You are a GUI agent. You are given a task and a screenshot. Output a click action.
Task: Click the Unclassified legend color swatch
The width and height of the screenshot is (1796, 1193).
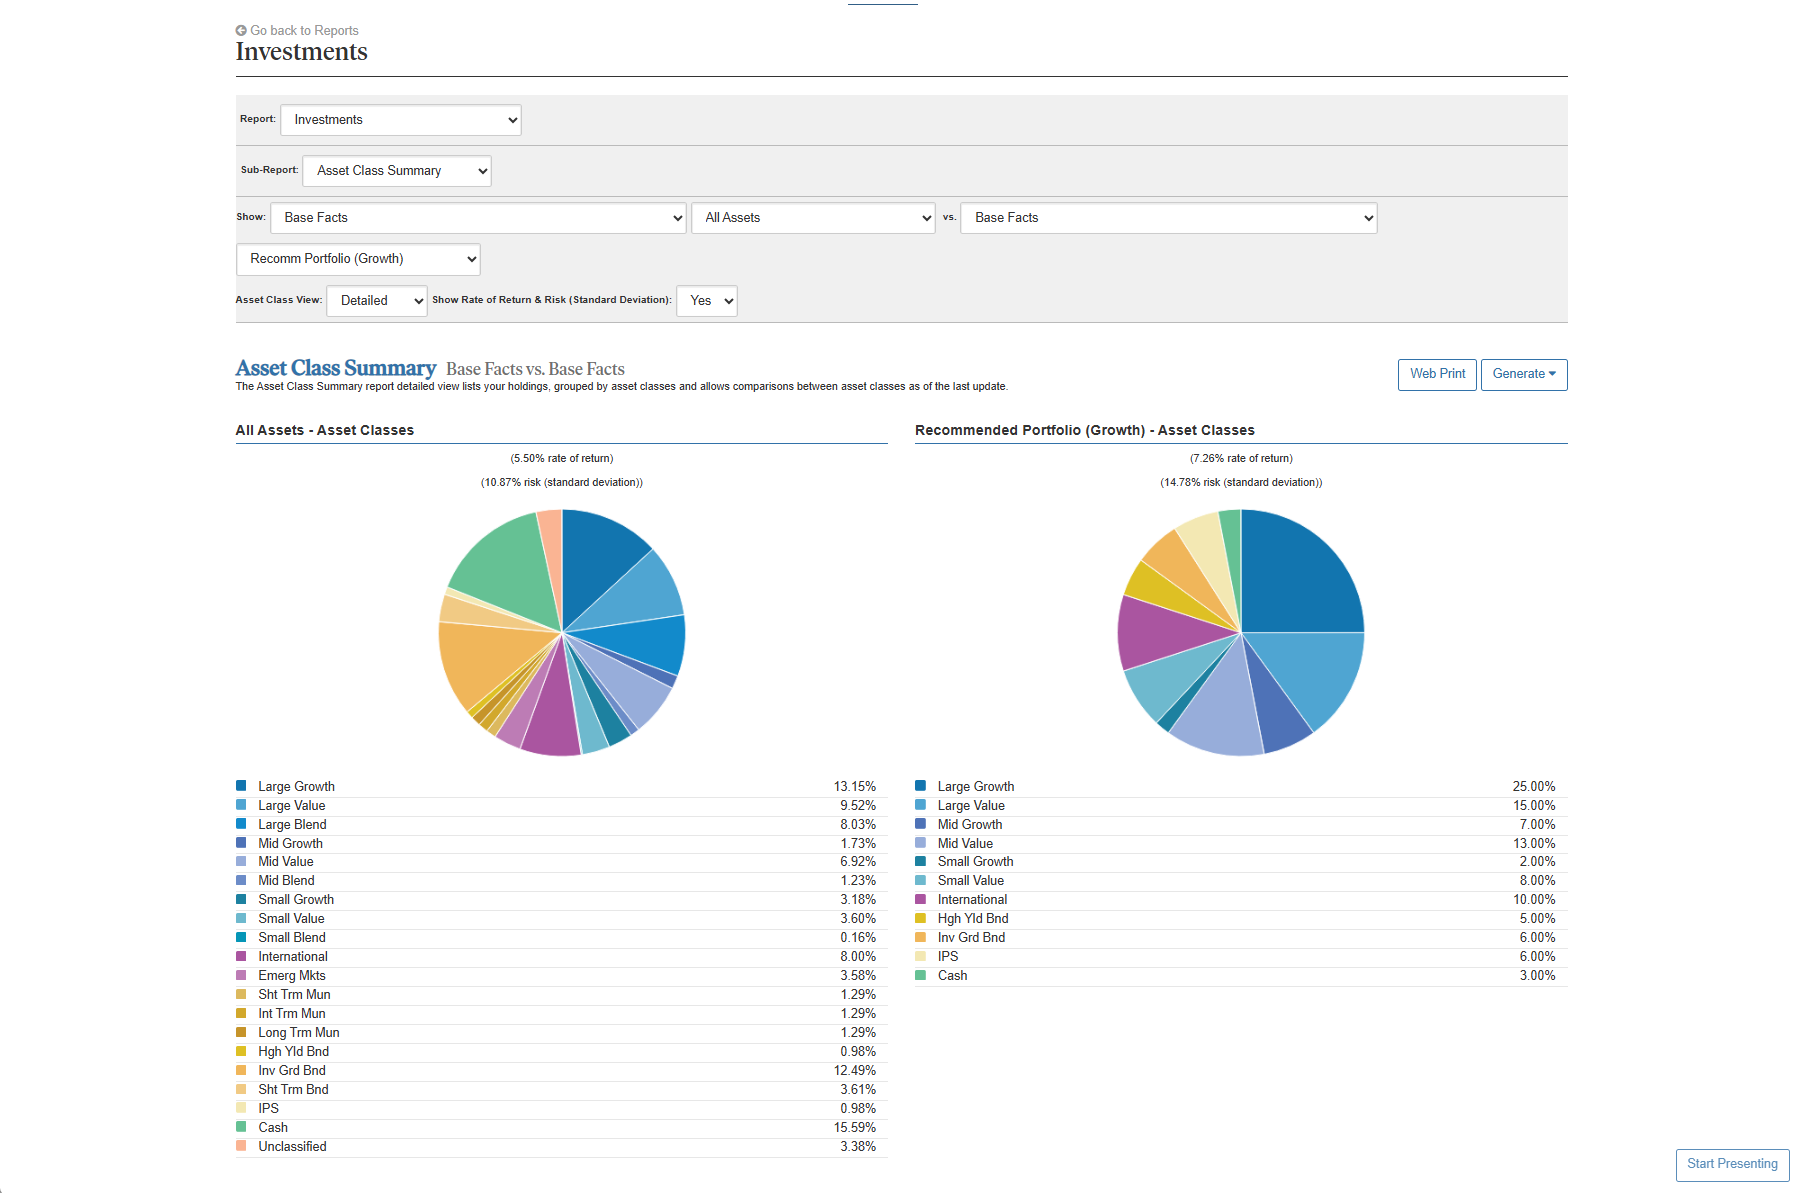[241, 1146]
